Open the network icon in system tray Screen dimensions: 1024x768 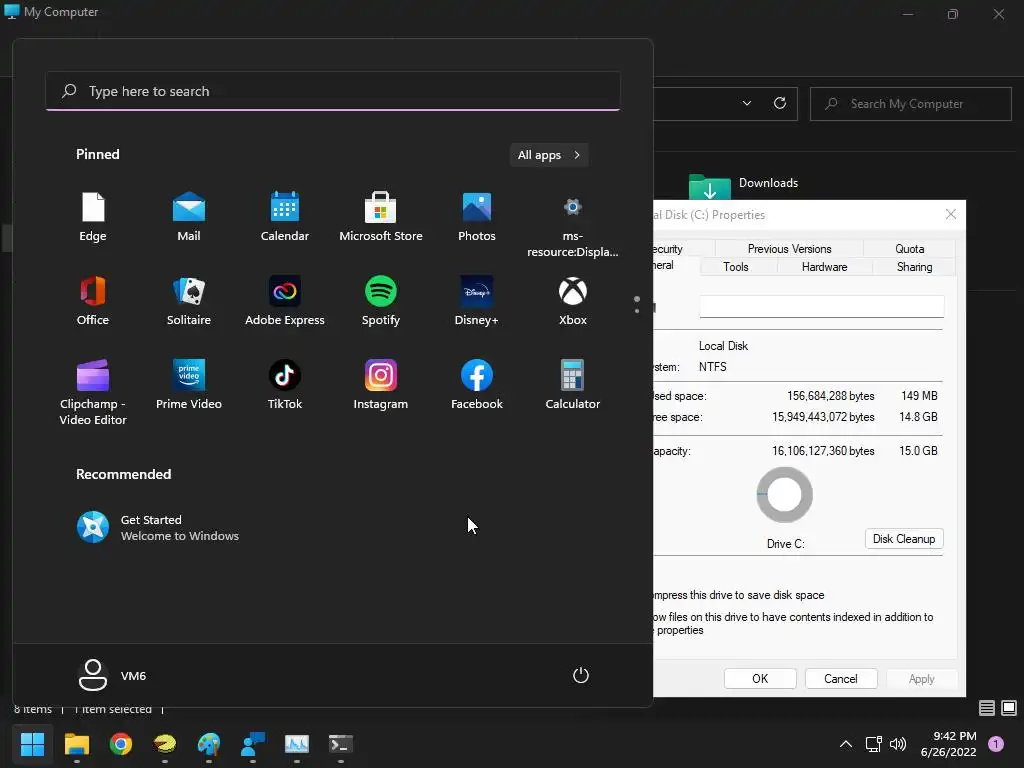(x=873, y=744)
